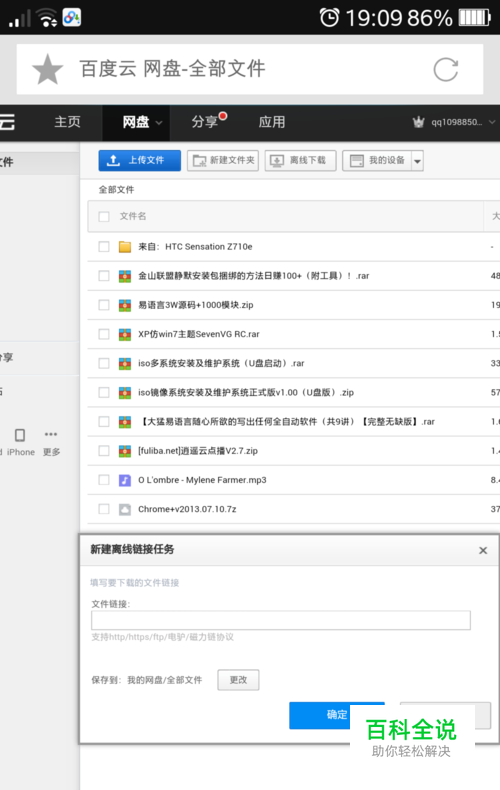The height and width of the screenshot is (790, 500).
Task: Check the HTC Sensation Z710e folder checkbox
Action: [x=104, y=246]
